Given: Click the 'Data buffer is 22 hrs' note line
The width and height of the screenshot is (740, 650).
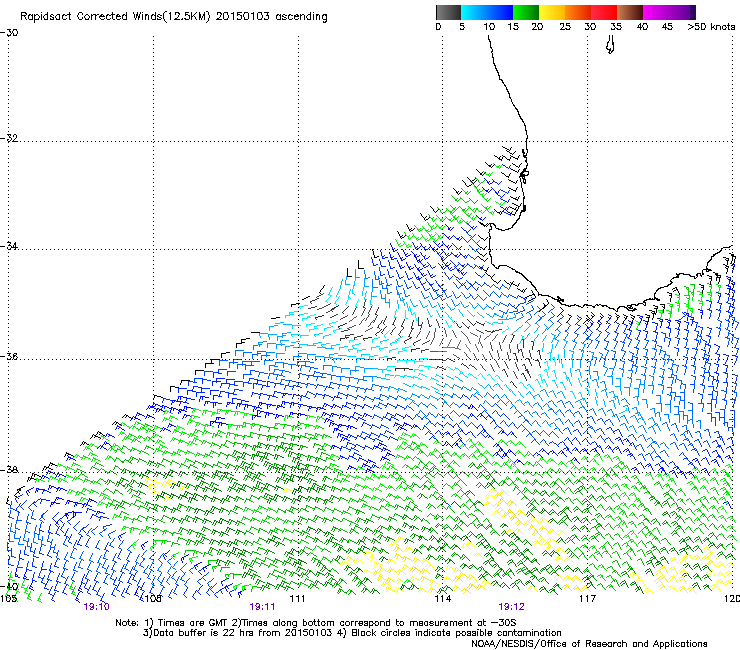Looking at the screenshot, I should click(x=352, y=633).
